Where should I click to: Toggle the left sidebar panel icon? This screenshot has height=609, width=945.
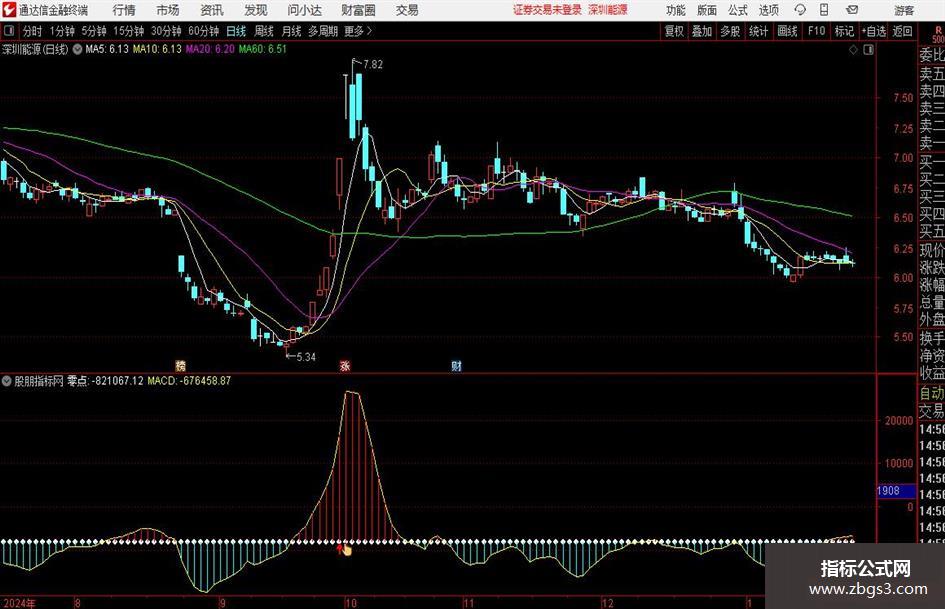click(9, 31)
